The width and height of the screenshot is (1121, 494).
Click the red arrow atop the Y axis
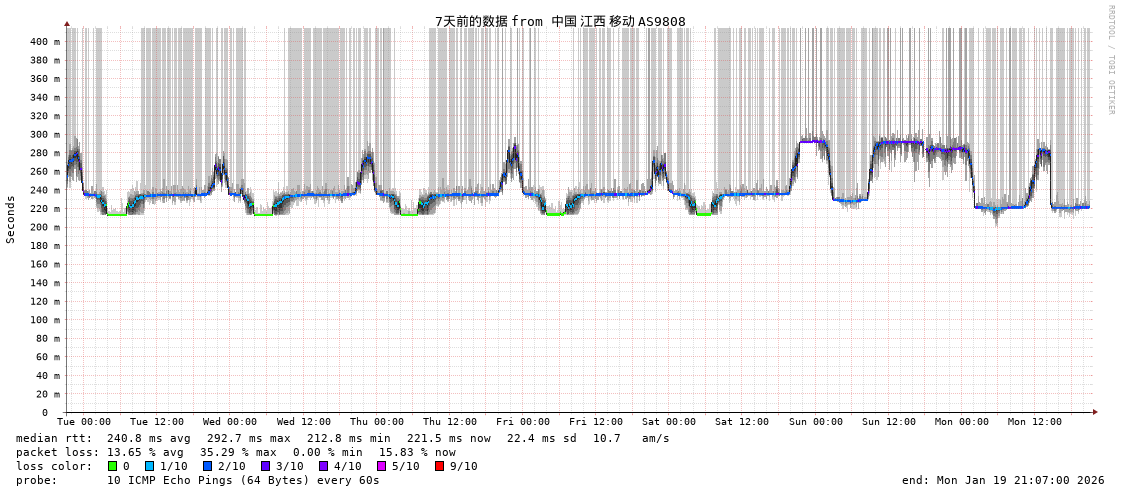[x=67, y=23]
